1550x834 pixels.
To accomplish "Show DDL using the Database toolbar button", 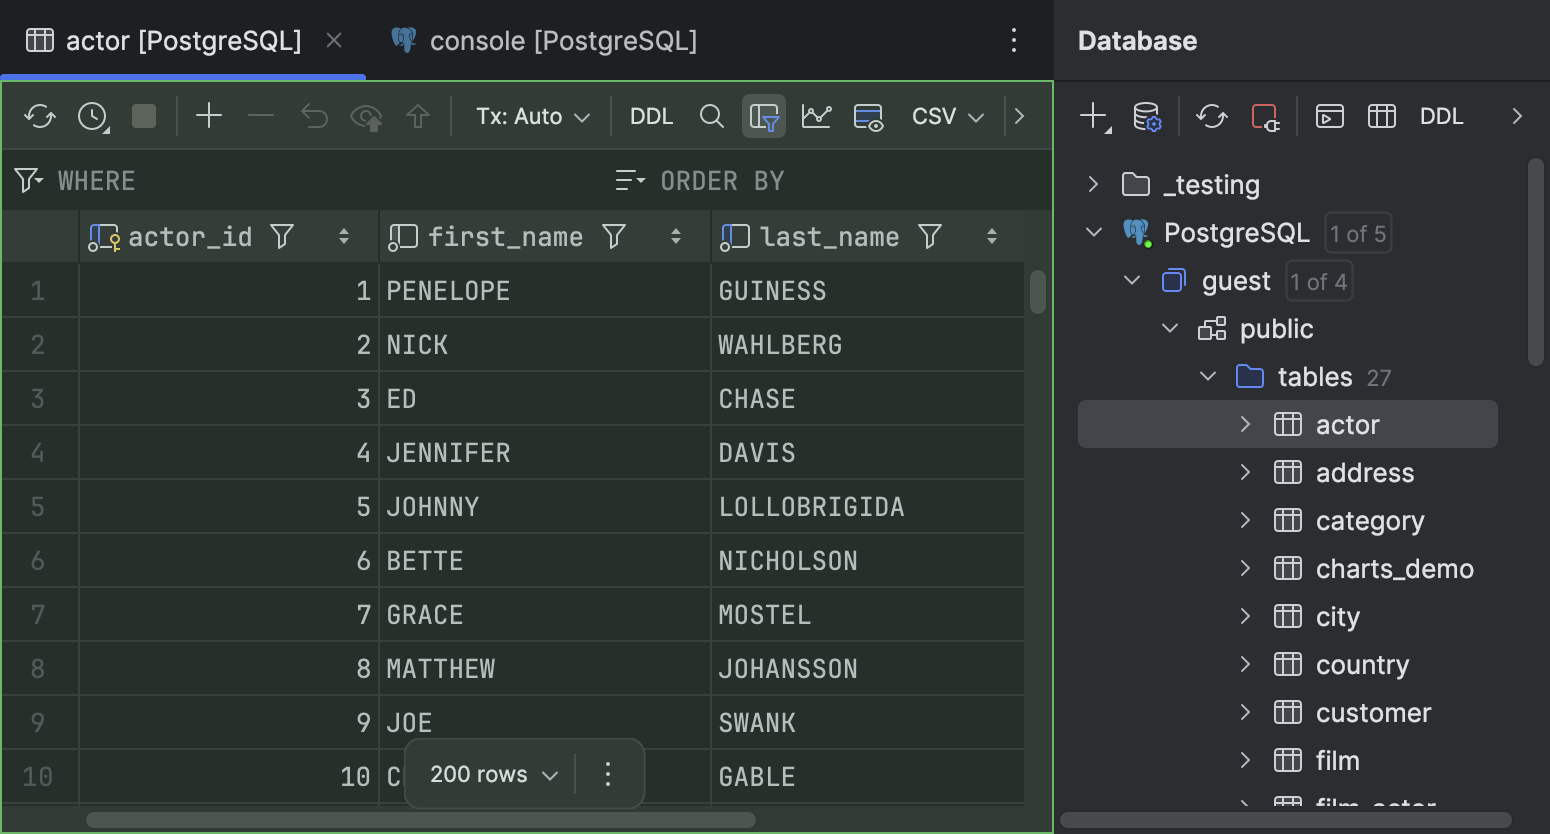I will pyautogui.click(x=1441, y=116).
